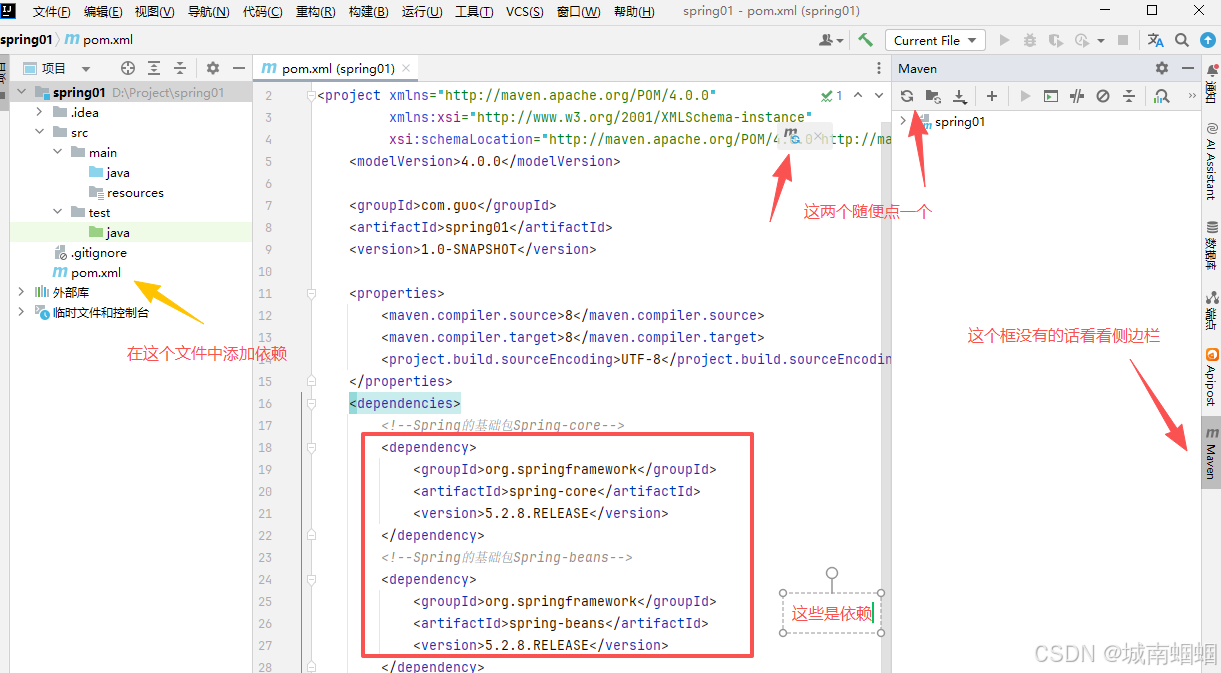
Task: Click the search everywhere magnifier icon
Action: [x=1182, y=40]
